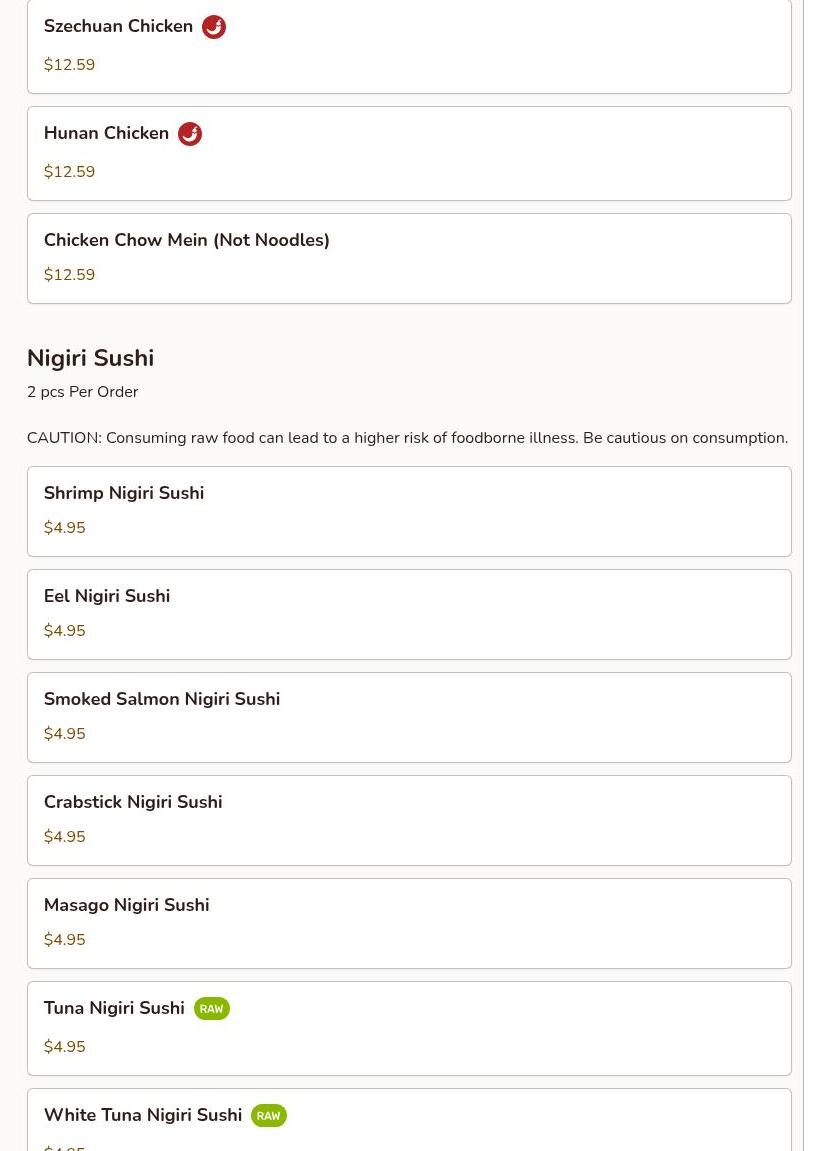Select Crabstick Nigiri Sushi
Image resolution: width=824 pixels, height=1151 pixels.
pyautogui.click(x=133, y=802)
